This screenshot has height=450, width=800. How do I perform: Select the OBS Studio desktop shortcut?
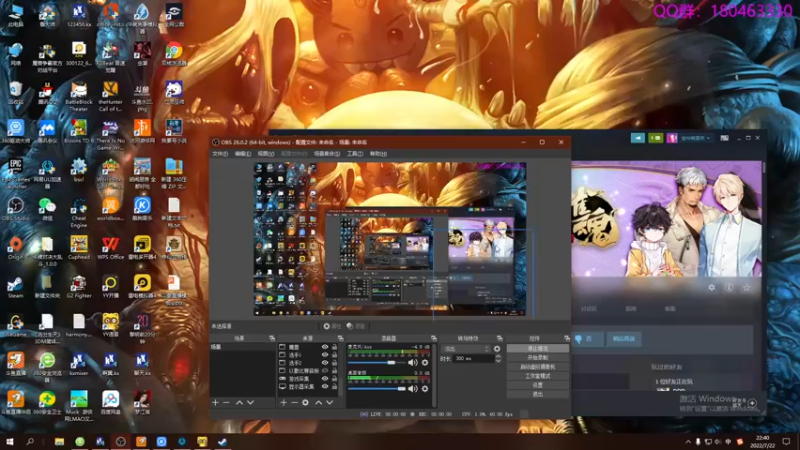(x=15, y=209)
